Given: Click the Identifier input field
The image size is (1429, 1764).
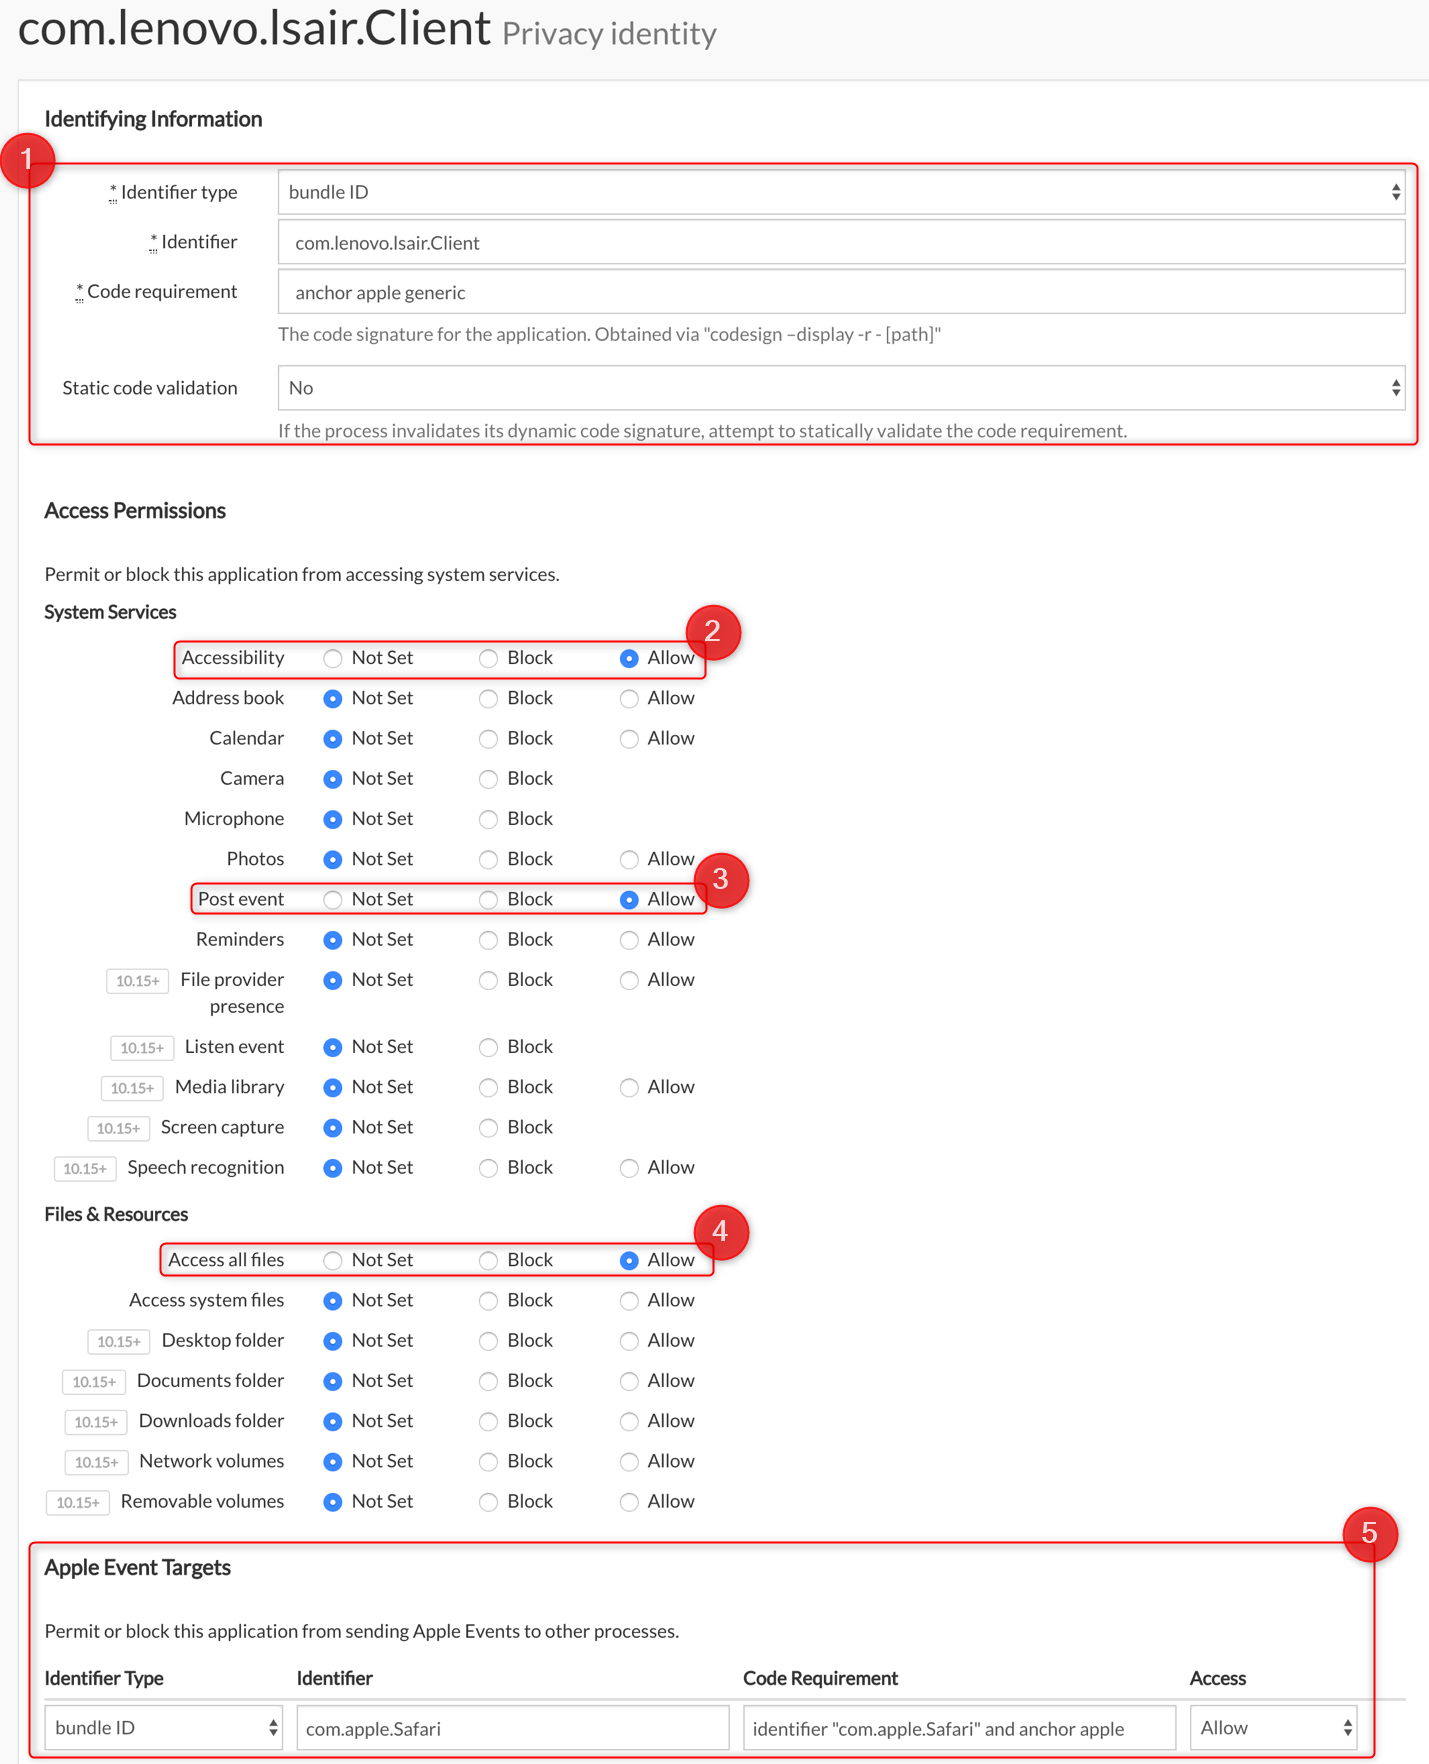Looking at the screenshot, I should tap(841, 242).
